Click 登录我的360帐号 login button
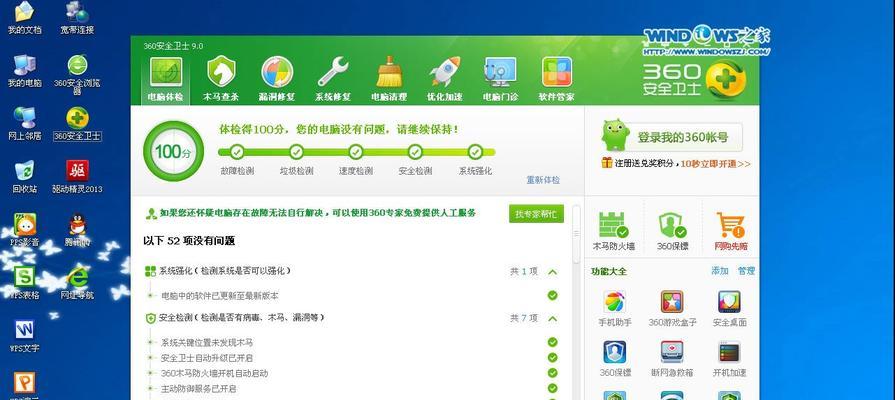This screenshot has width=895, height=400. [671, 137]
